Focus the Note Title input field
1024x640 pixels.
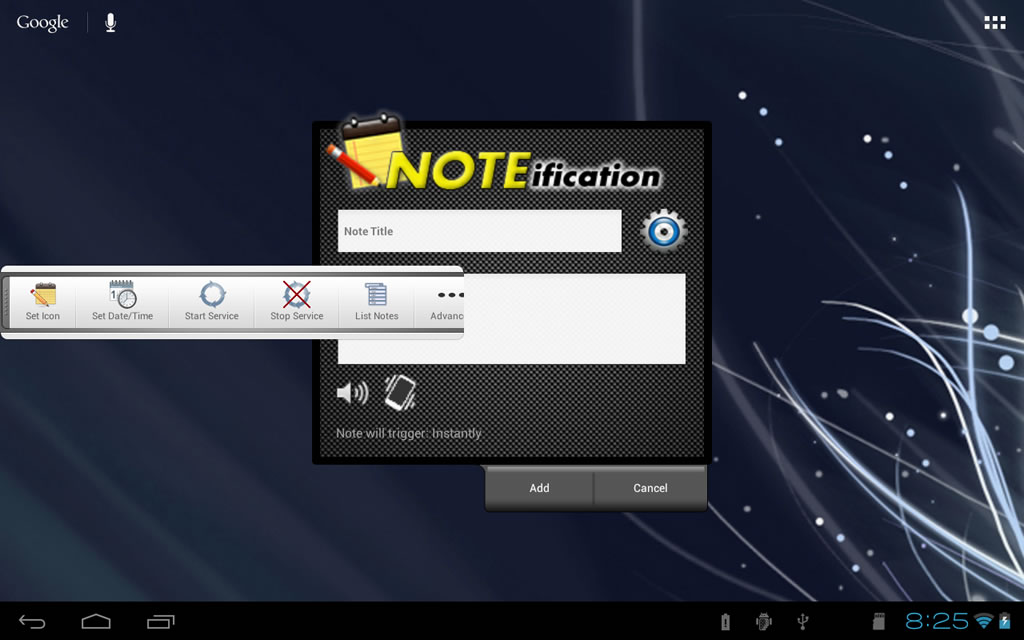click(x=479, y=231)
